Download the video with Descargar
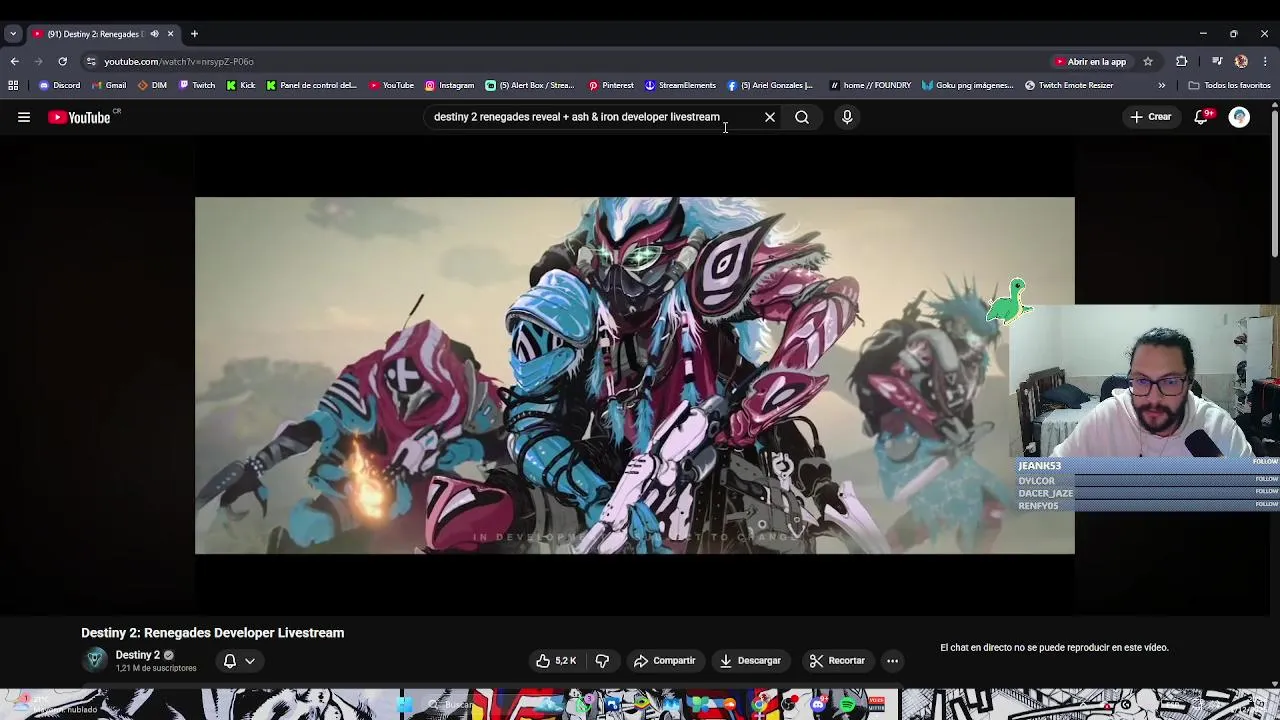1280x720 pixels. coord(750,661)
